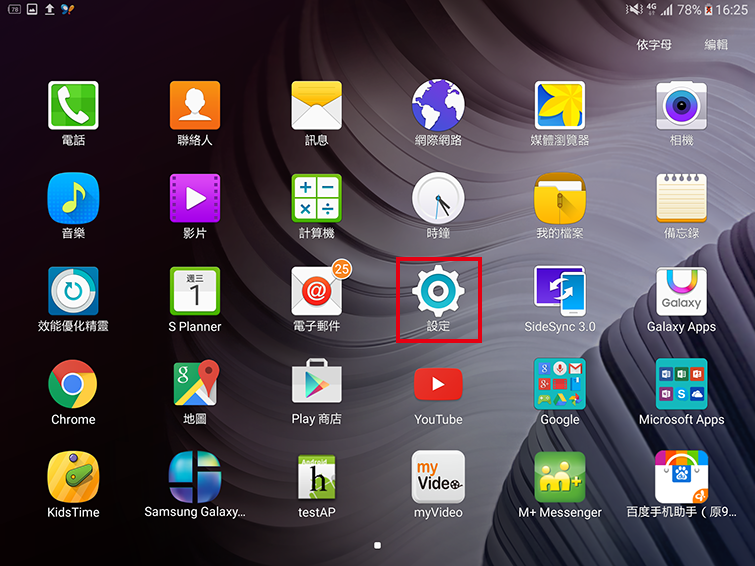755x566 pixels.
Task: Open the 地圖 maps app
Action: tap(195, 384)
